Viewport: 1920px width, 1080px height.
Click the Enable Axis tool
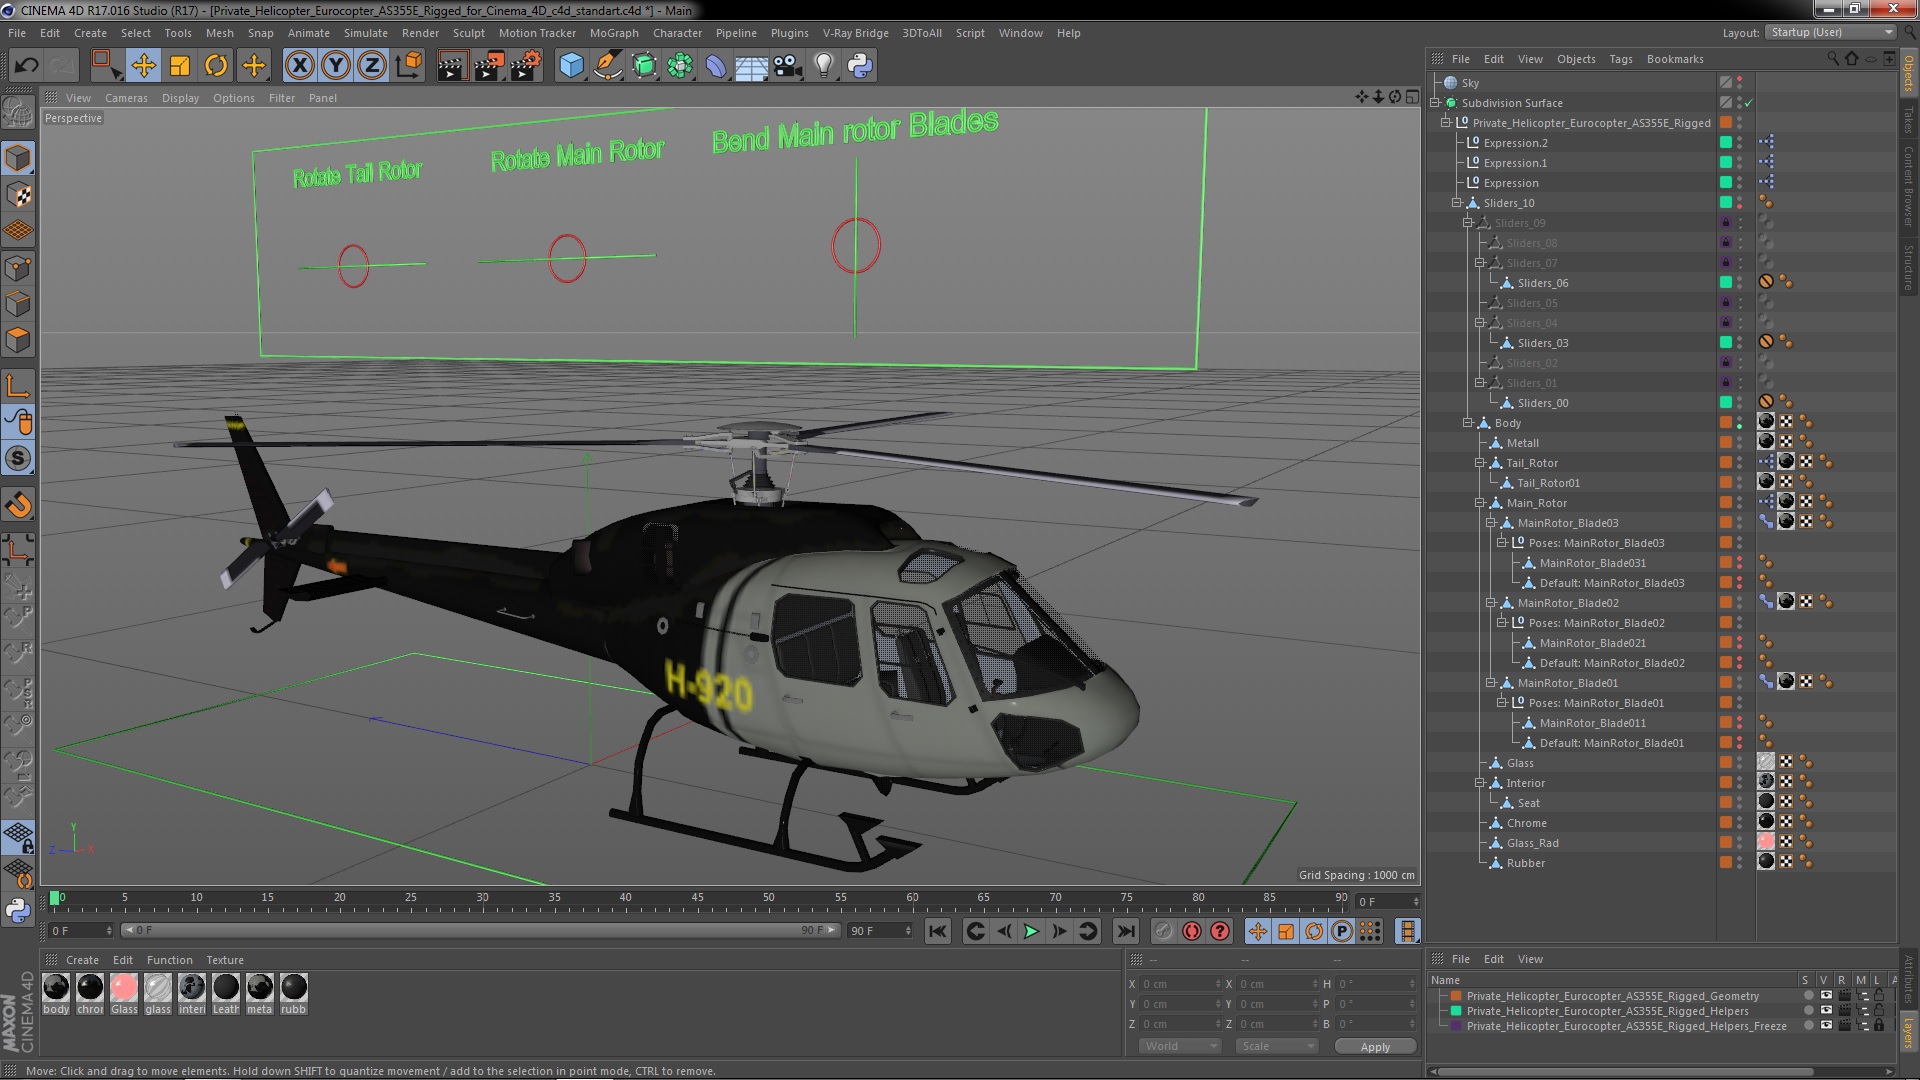coord(18,386)
